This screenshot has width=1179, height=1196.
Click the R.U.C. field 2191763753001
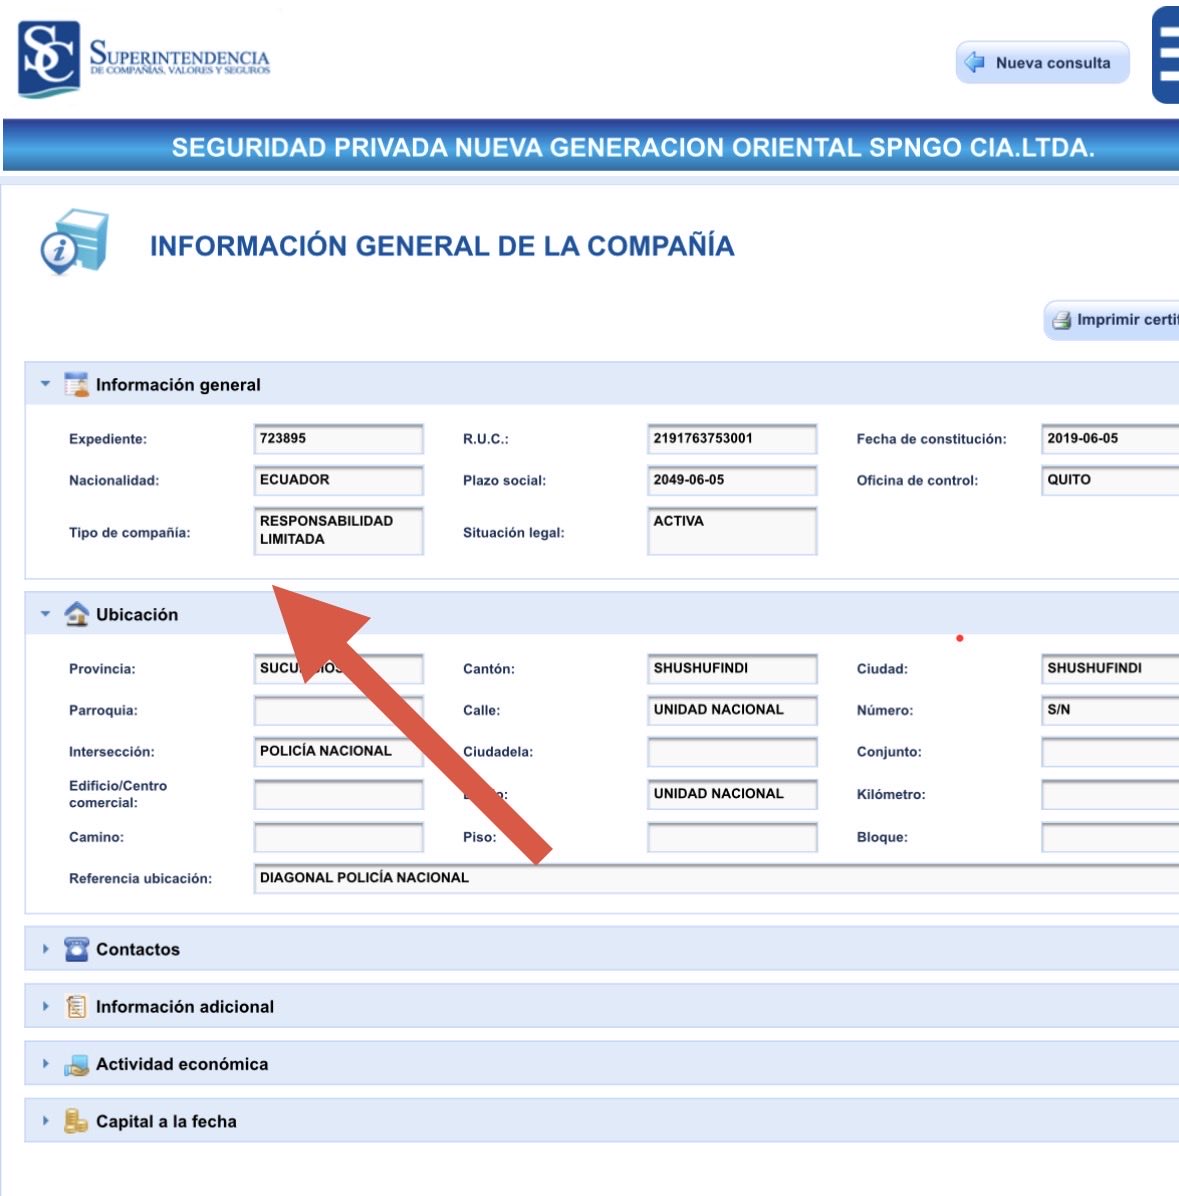click(732, 439)
